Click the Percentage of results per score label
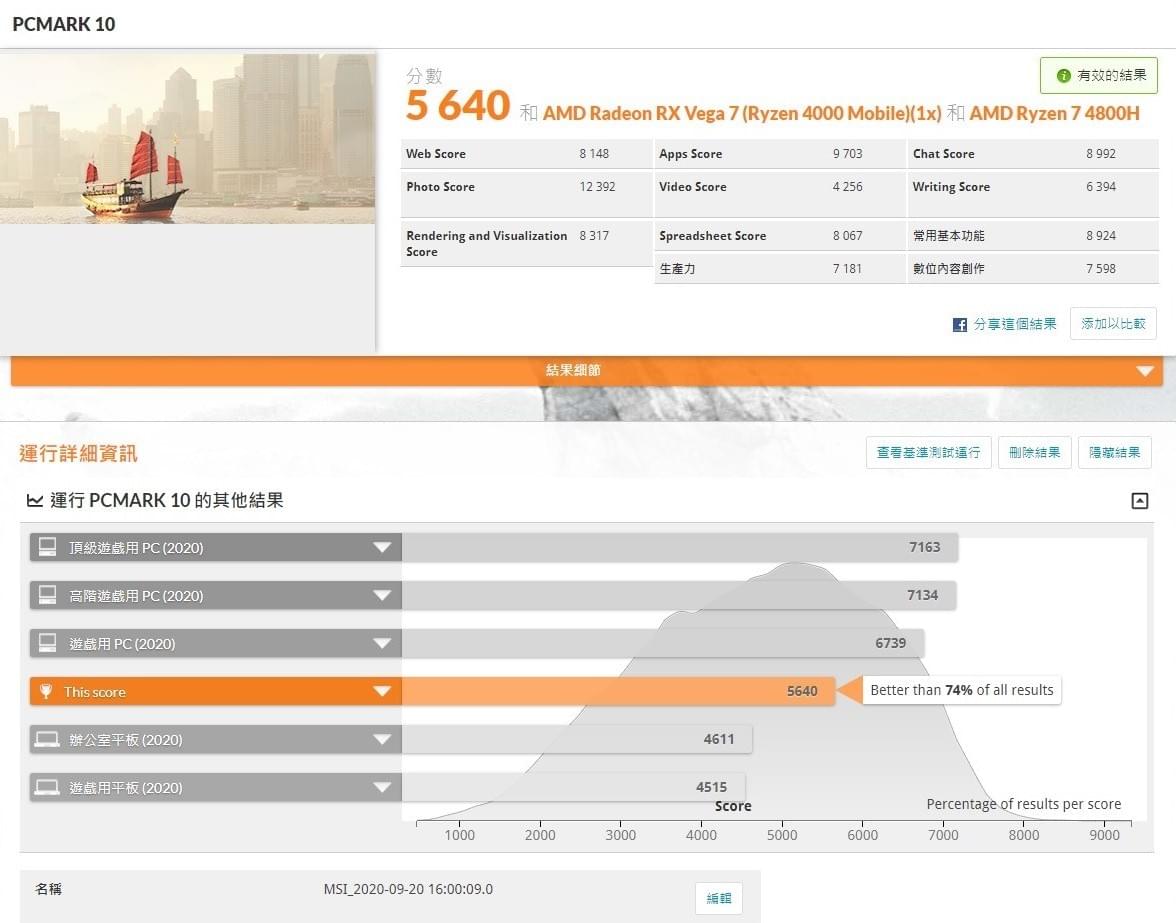Viewport: 1176px width, 923px height. pos(1024,804)
